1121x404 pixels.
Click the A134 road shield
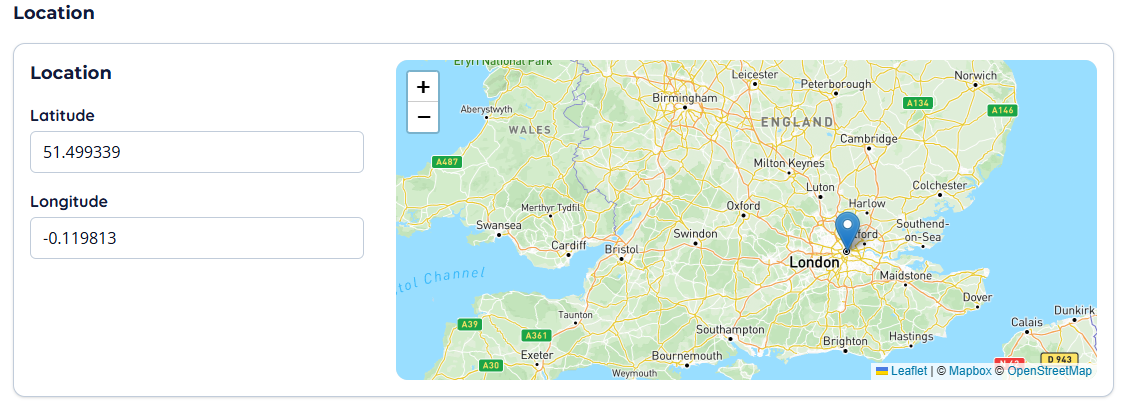(x=917, y=103)
